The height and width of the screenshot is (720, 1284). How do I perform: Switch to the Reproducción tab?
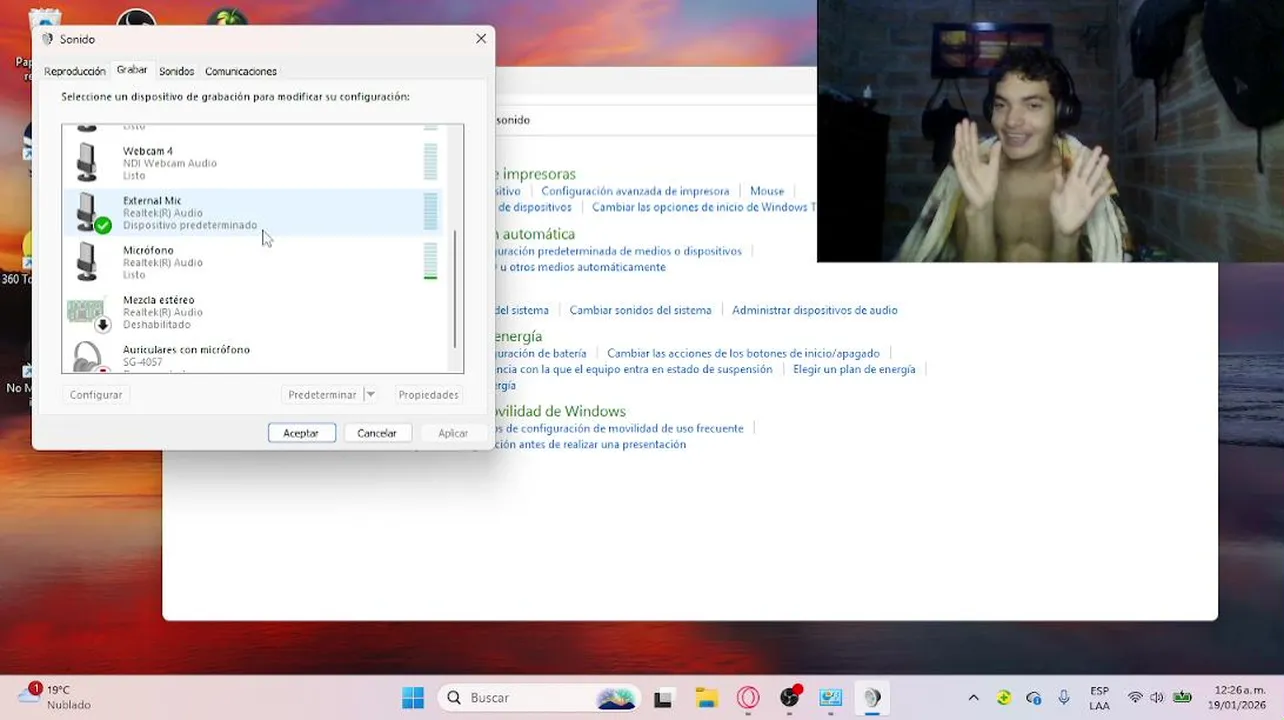point(75,71)
